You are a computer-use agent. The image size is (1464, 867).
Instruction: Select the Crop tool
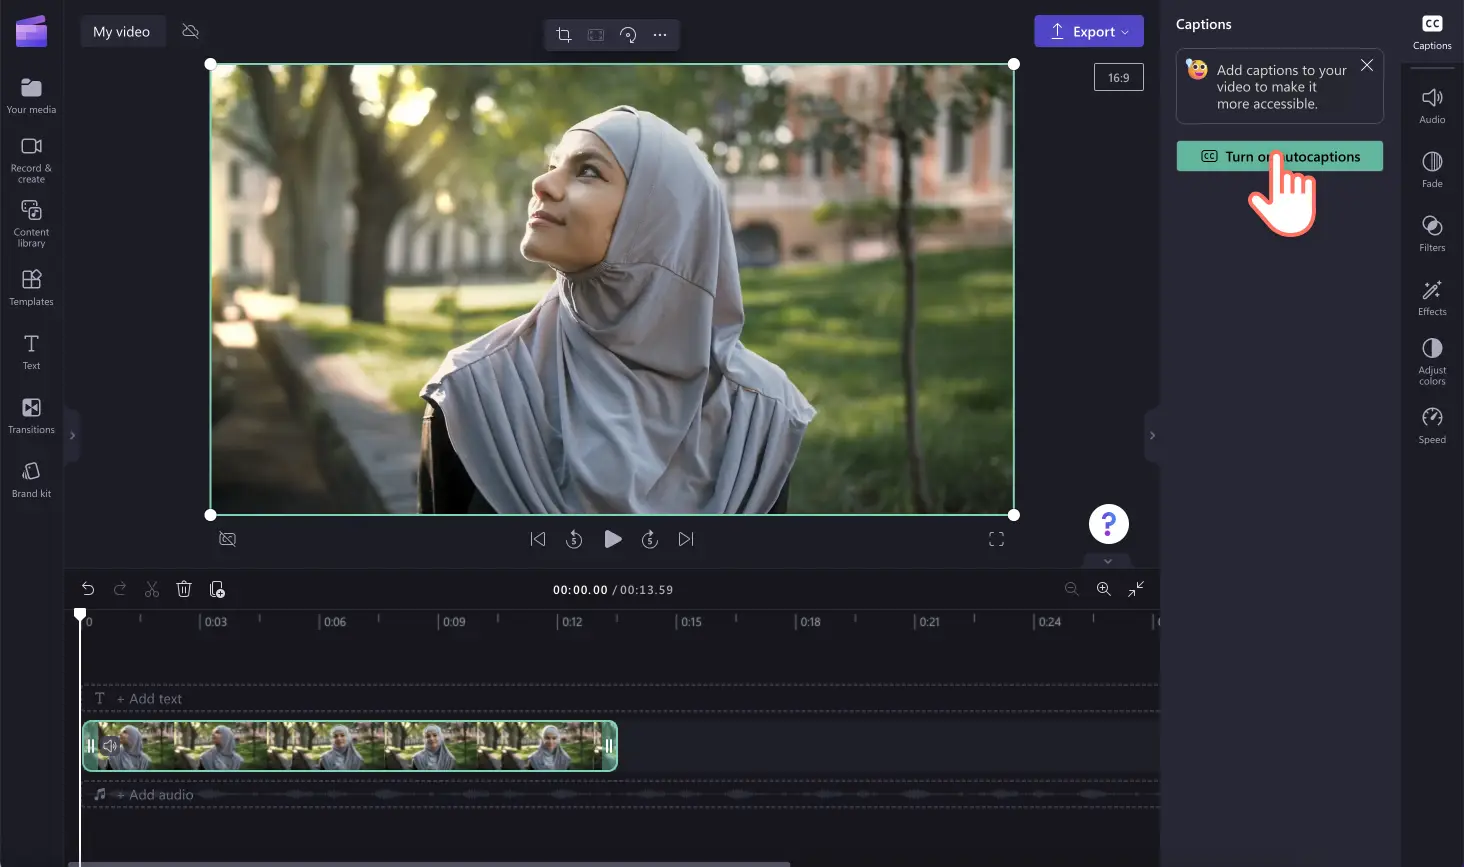click(564, 35)
